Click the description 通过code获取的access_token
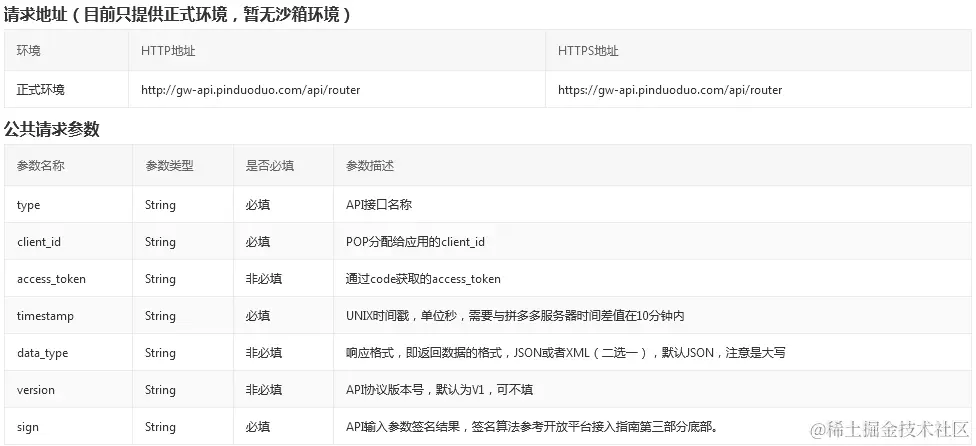This screenshot has width=976, height=446. [x=423, y=279]
